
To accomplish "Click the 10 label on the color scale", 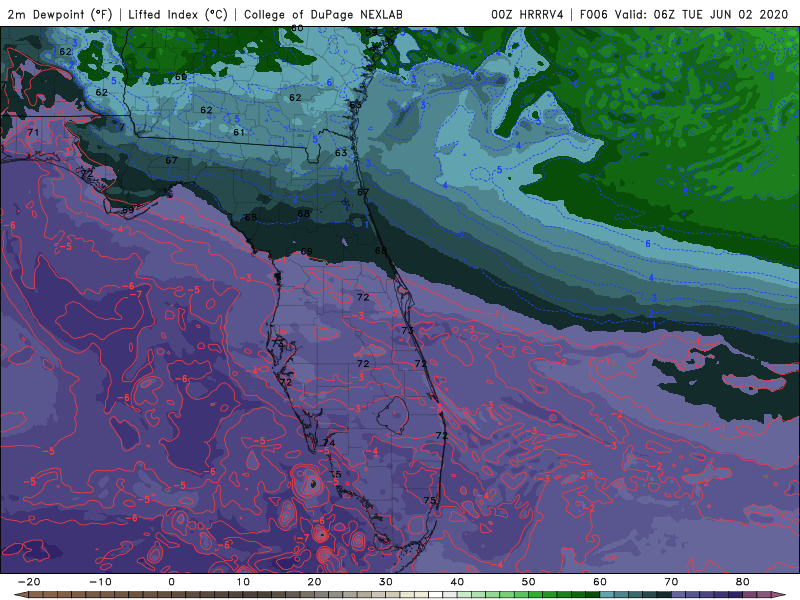I will click(243, 582).
